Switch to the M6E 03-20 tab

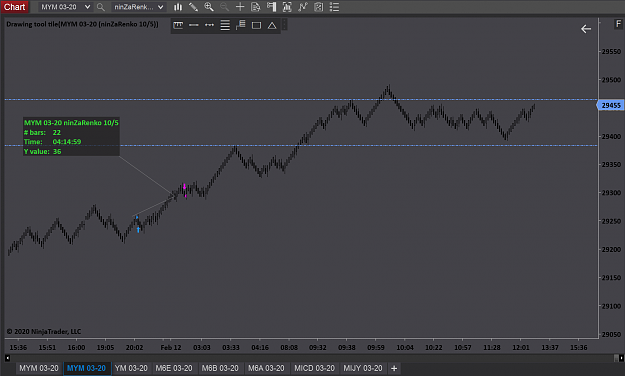(174, 368)
